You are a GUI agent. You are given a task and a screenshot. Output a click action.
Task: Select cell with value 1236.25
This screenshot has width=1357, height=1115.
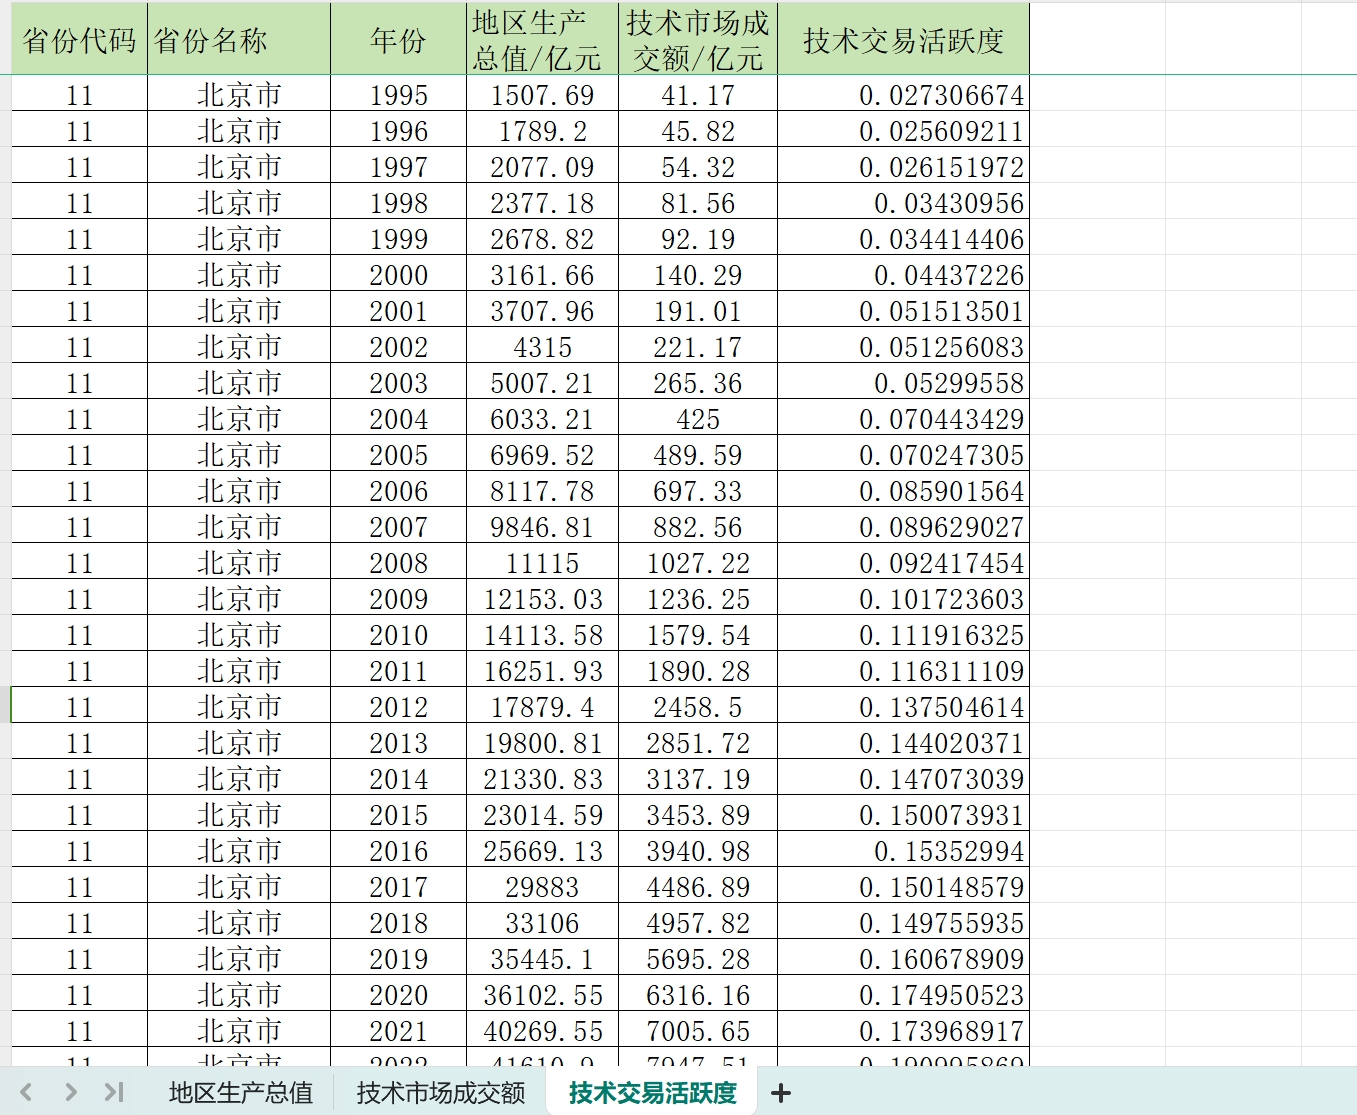[698, 599]
